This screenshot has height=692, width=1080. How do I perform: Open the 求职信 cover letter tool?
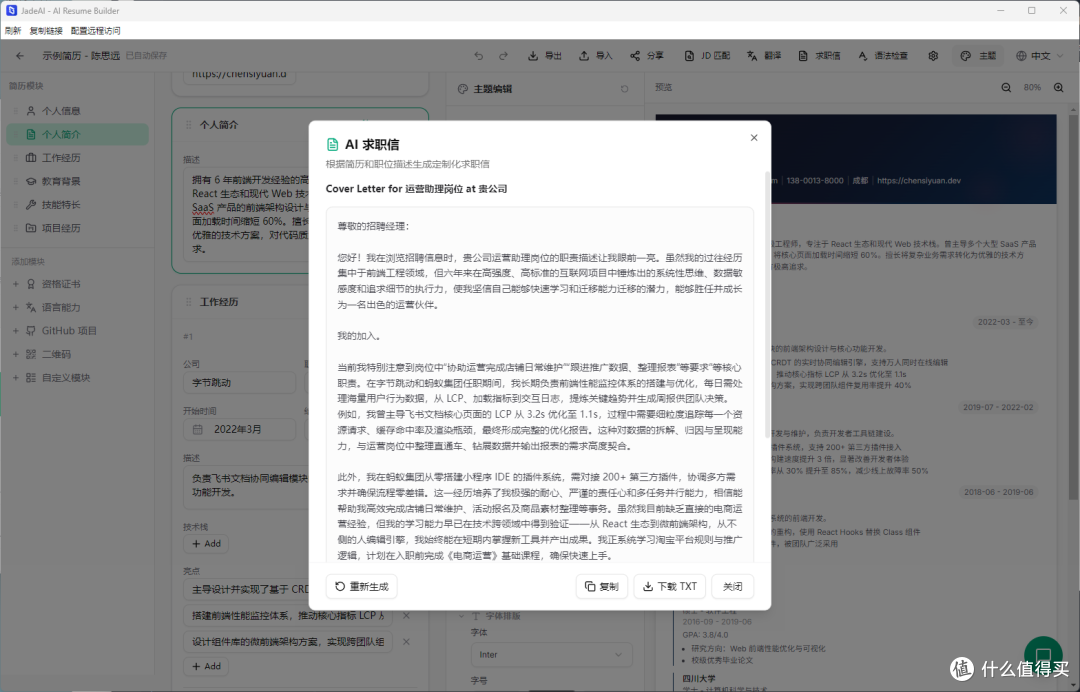[820, 56]
